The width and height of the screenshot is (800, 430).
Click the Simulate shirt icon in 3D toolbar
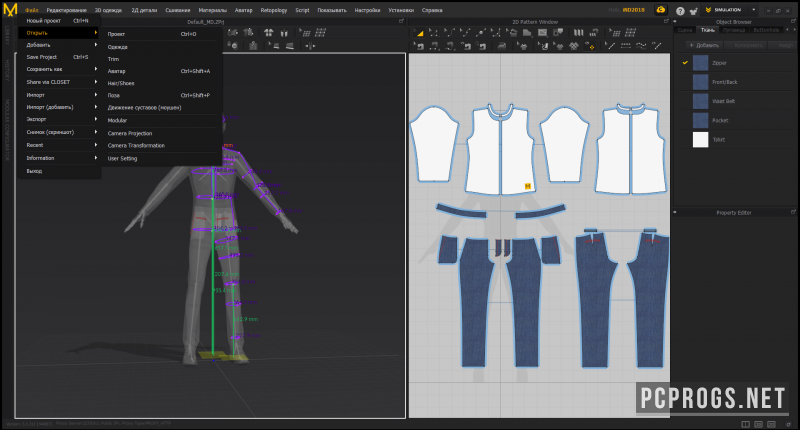point(233,33)
